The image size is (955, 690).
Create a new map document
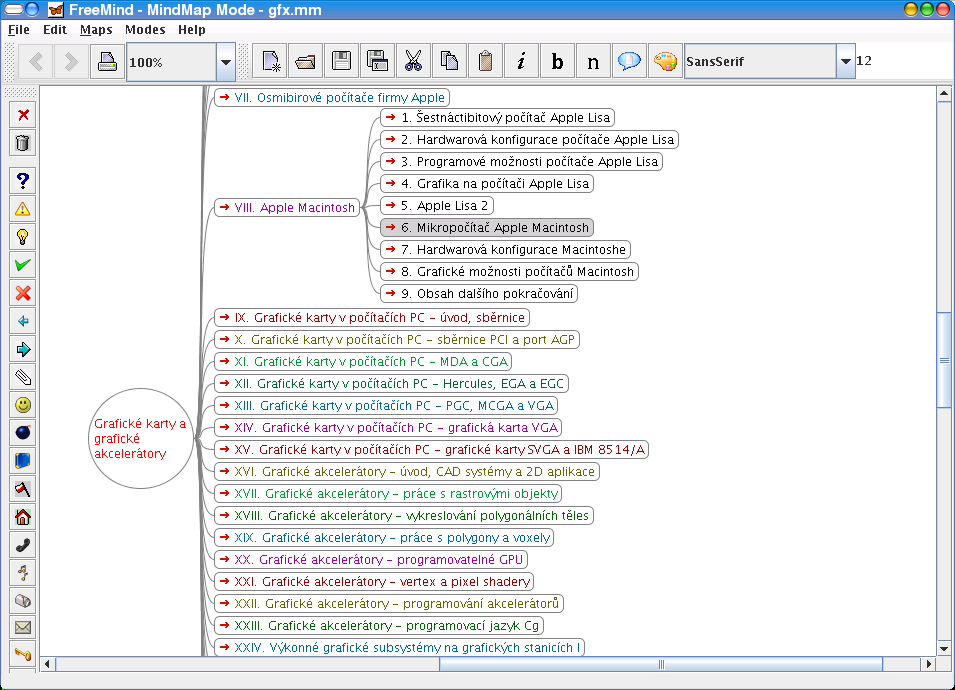pos(270,62)
